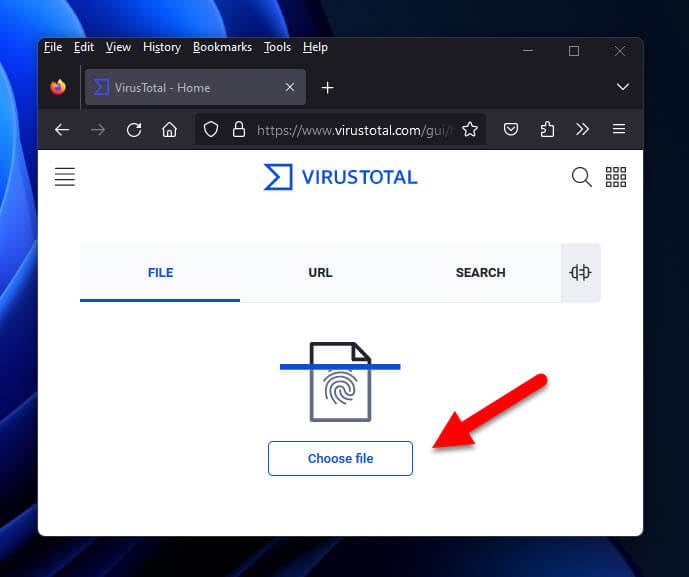Open the History menu
This screenshot has height=577, width=689.
(x=162, y=47)
